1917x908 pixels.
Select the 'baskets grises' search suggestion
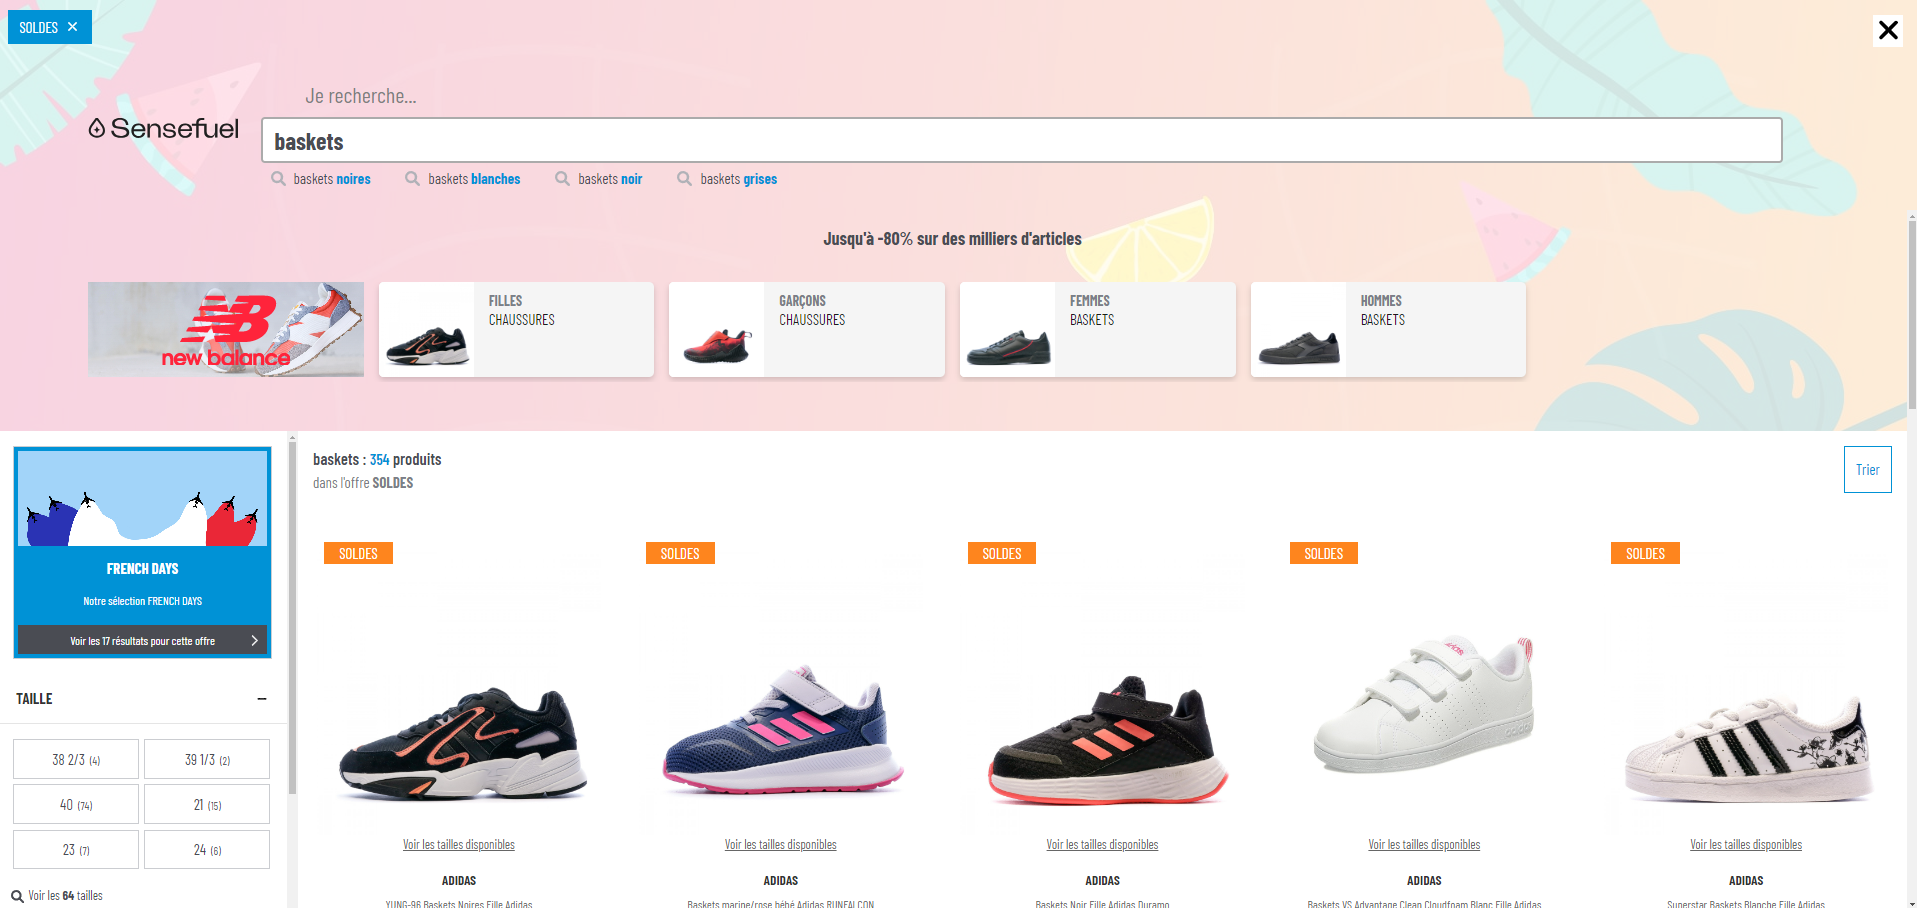(x=738, y=179)
